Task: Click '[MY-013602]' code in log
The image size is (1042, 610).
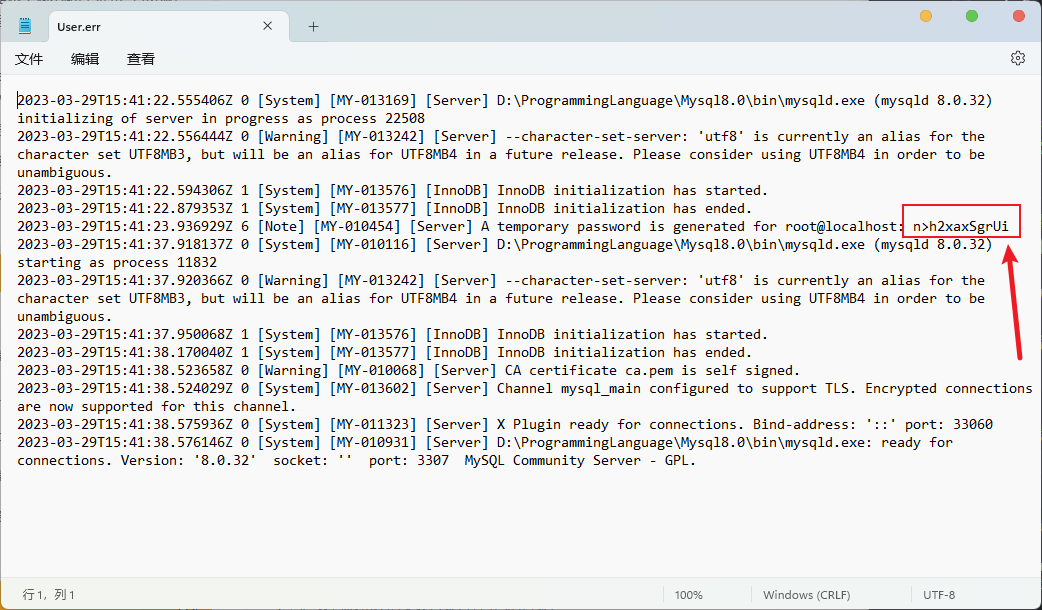Action: tap(373, 389)
